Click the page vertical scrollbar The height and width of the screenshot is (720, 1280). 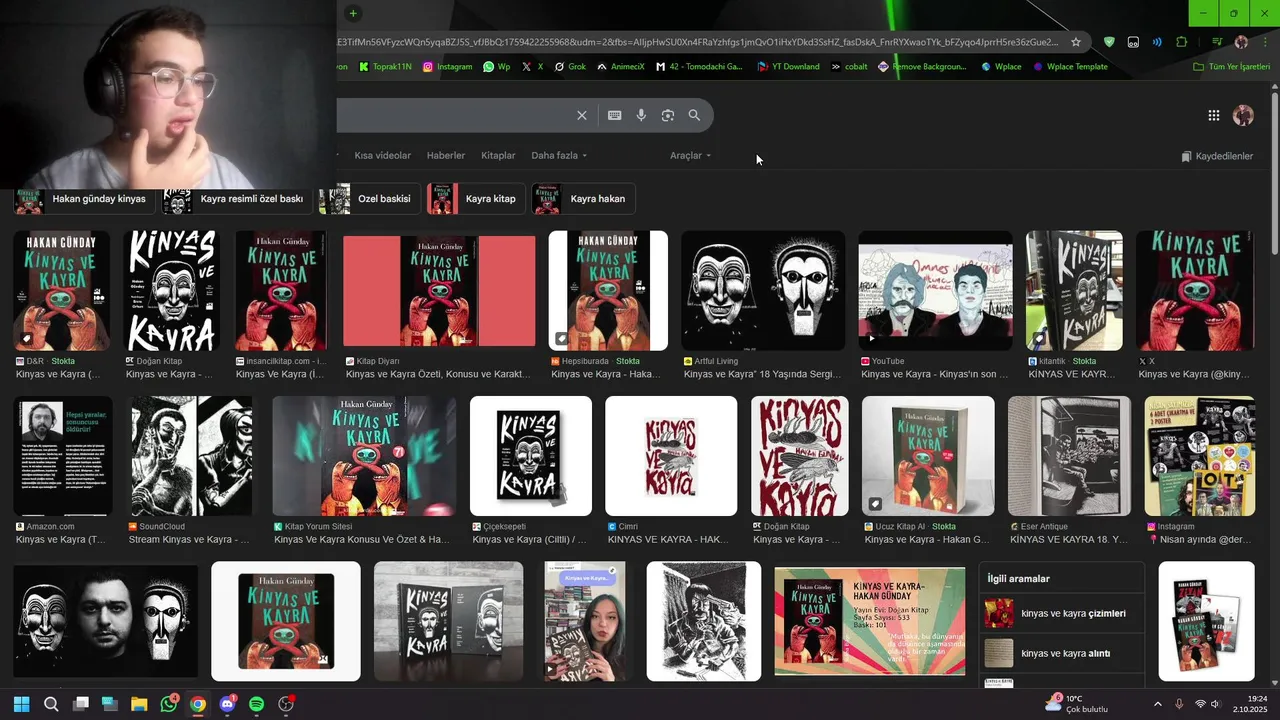1274,170
